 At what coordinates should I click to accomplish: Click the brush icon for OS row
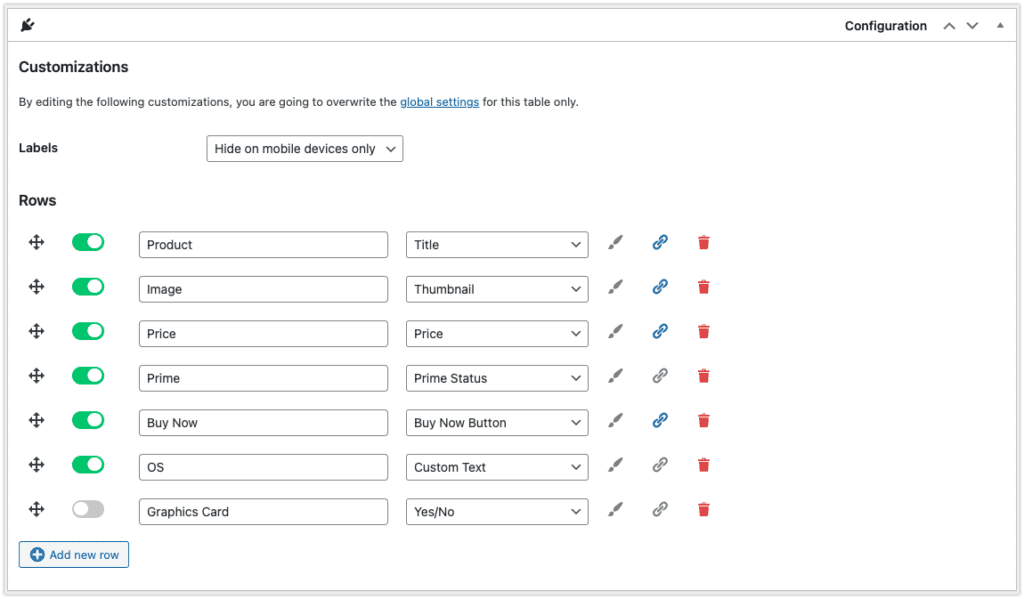pos(615,464)
